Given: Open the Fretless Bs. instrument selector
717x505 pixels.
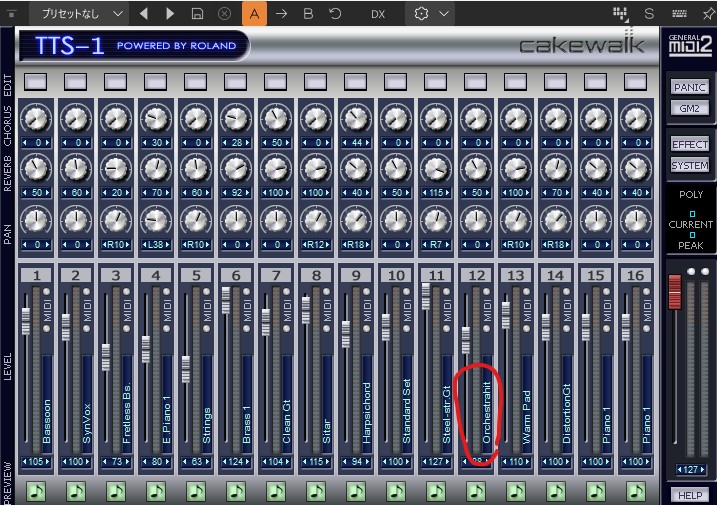Looking at the screenshot, I should [x=127, y=403].
